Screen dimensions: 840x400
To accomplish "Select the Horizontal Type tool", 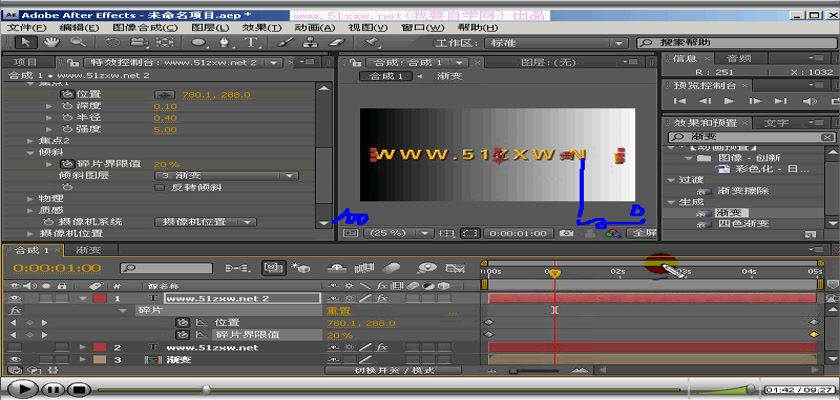I will coord(250,42).
